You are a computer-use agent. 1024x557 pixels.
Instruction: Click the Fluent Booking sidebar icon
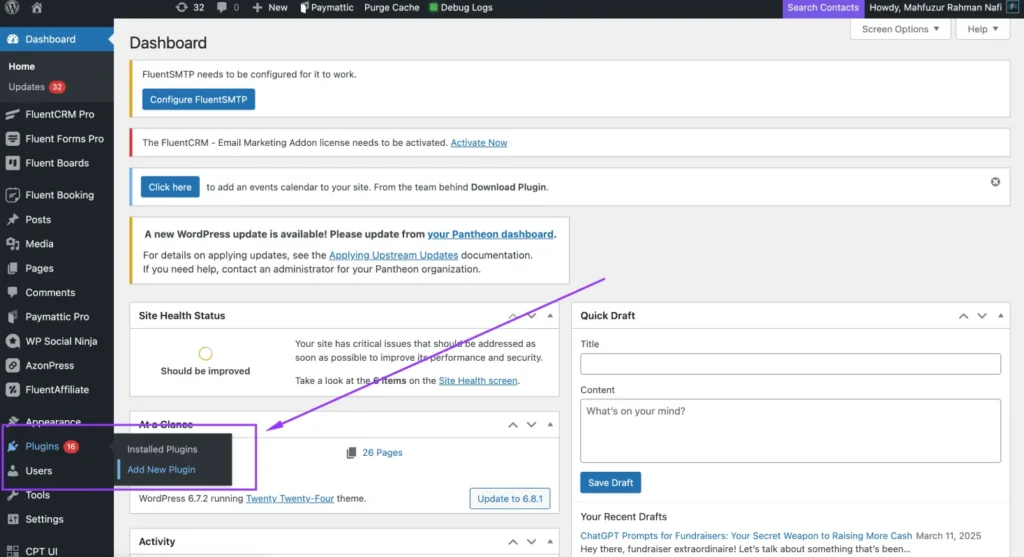click(x=12, y=195)
